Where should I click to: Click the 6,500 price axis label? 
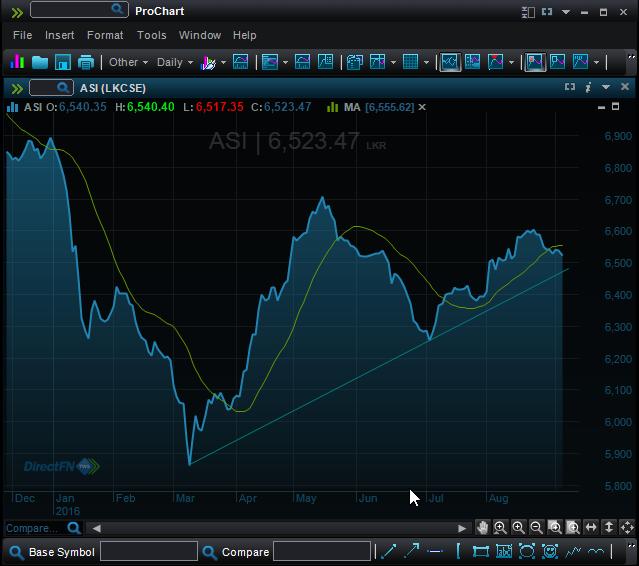pos(618,264)
